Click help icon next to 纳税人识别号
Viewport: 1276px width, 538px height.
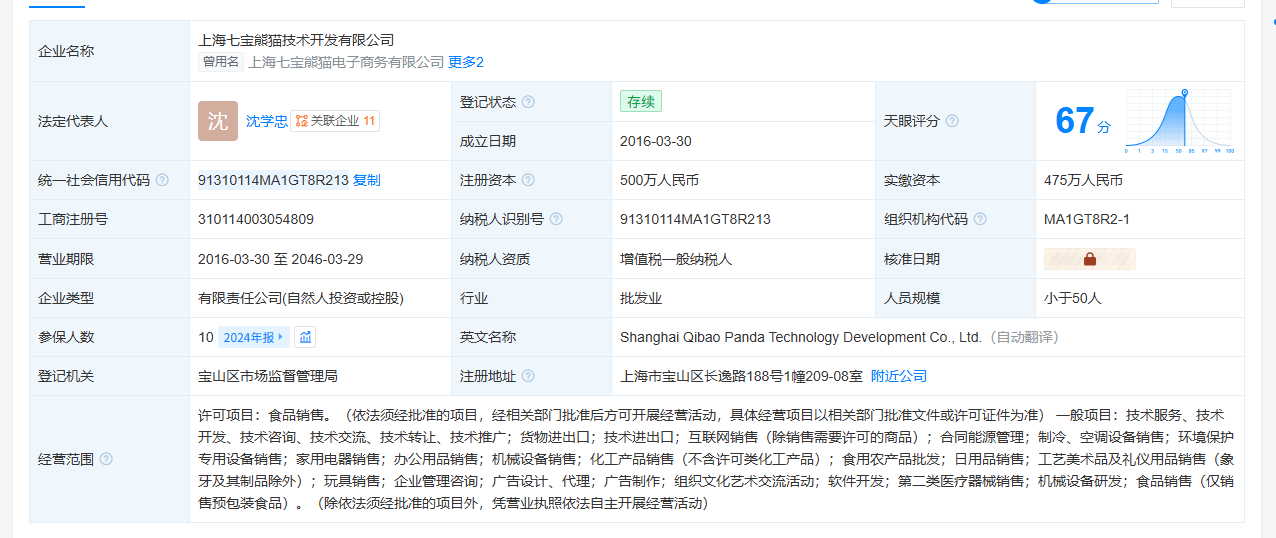556,219
